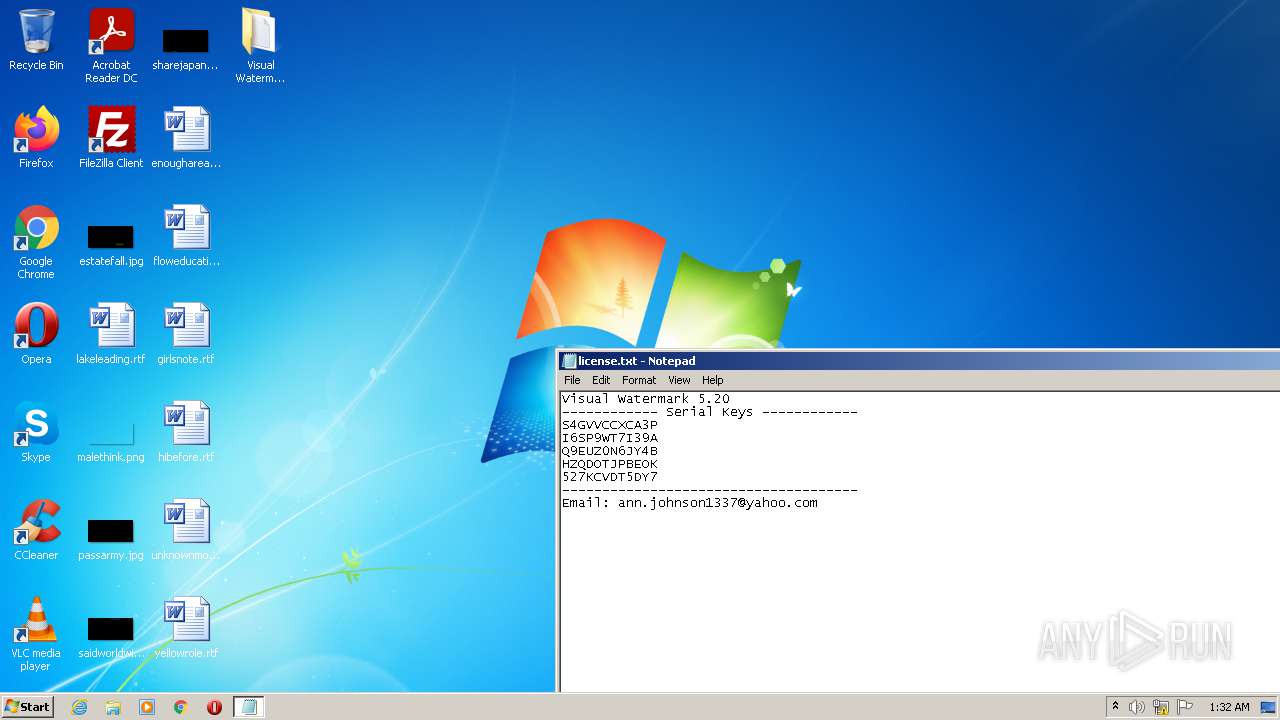The width and height of the screenshot is (1280, 720).
Task: Select enougharea document icon
Action: 186,138
